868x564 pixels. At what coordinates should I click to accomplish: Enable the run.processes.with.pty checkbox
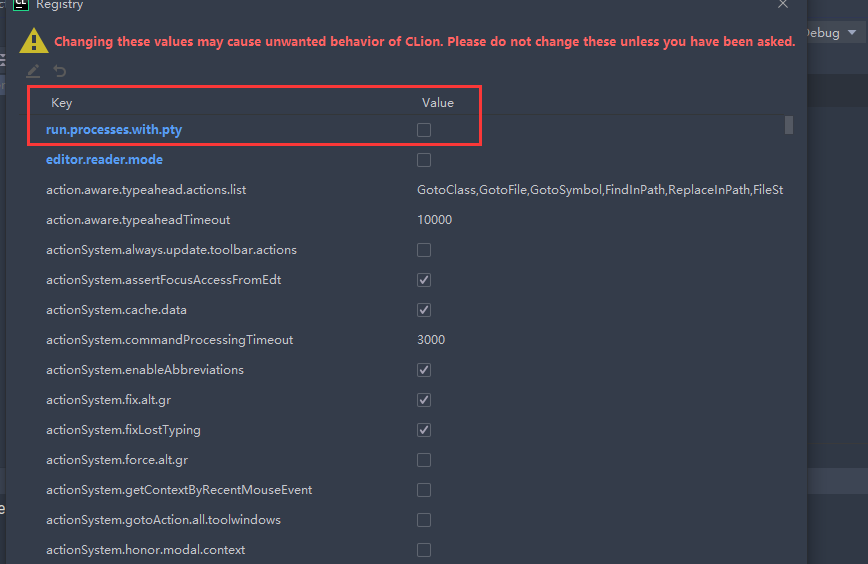[x=424, y=130]
